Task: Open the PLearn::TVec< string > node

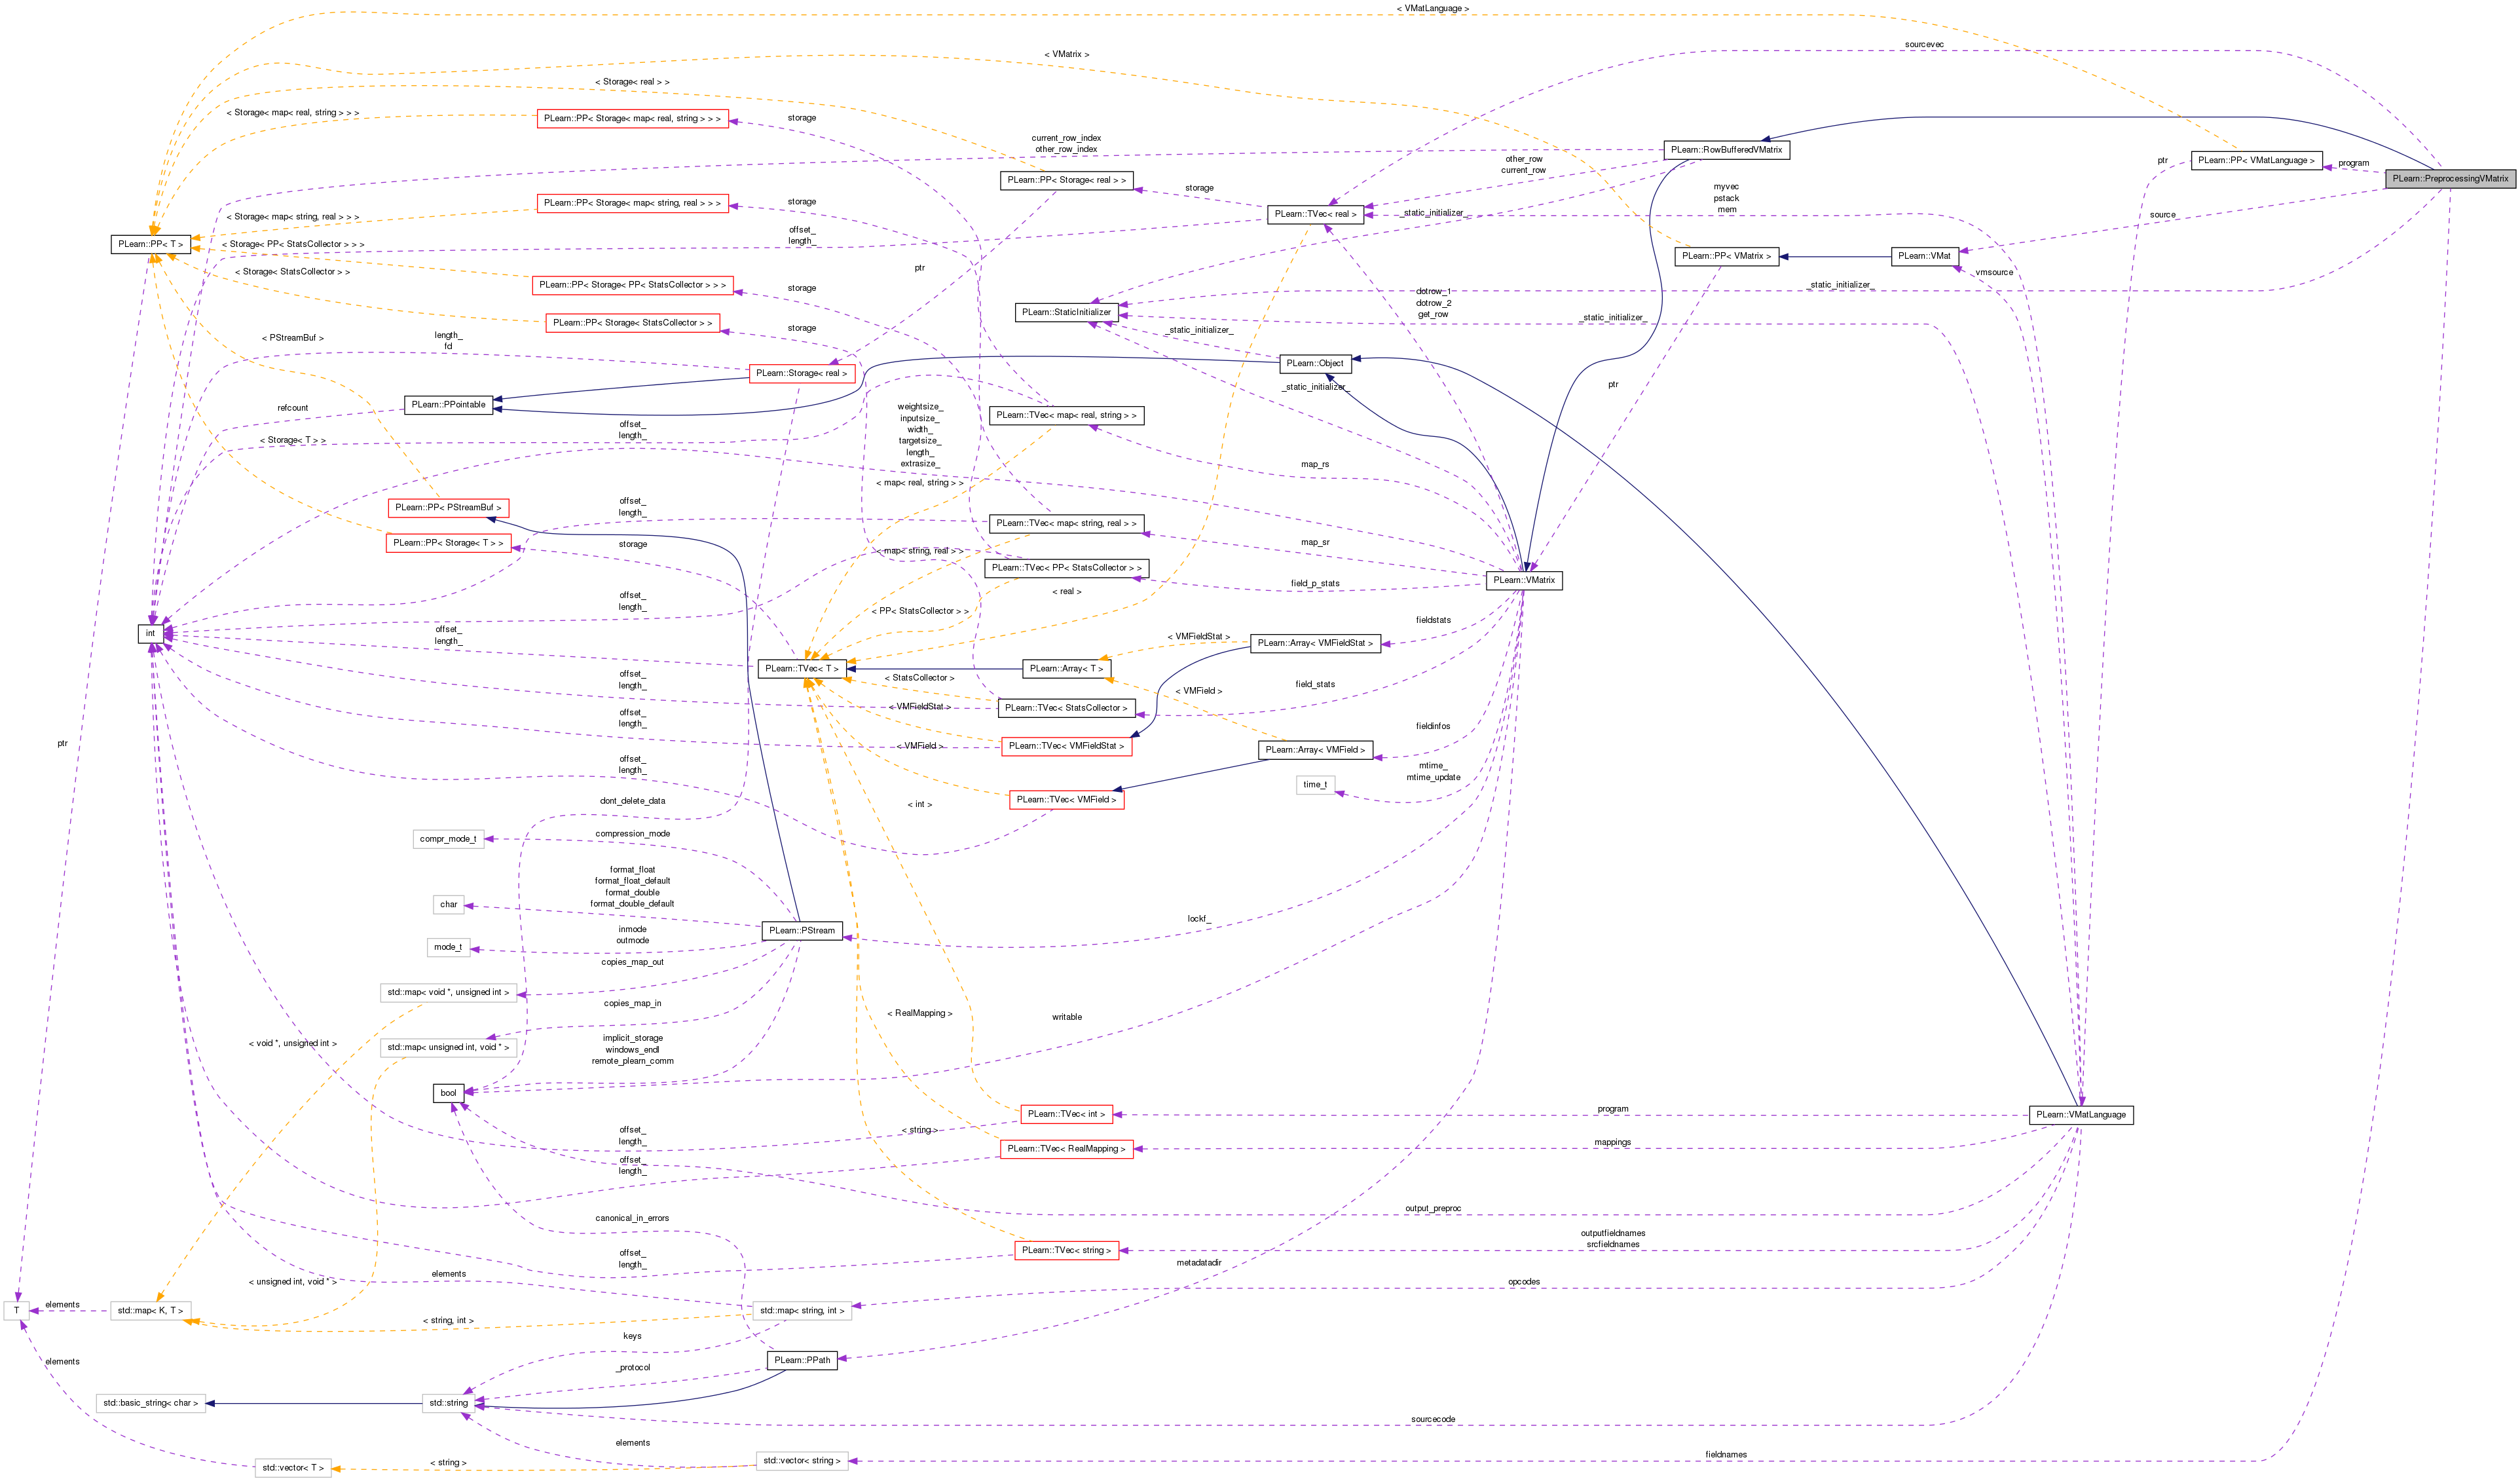Action: [1066, 1251]
